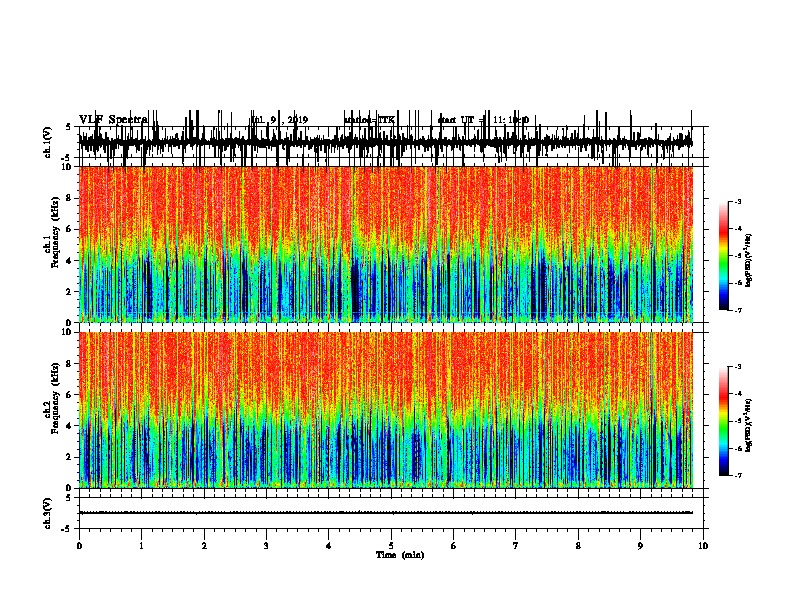The image size is (792, 612).
Task: Click time axis tick label '0'
Action: click(x=79, y=546)
